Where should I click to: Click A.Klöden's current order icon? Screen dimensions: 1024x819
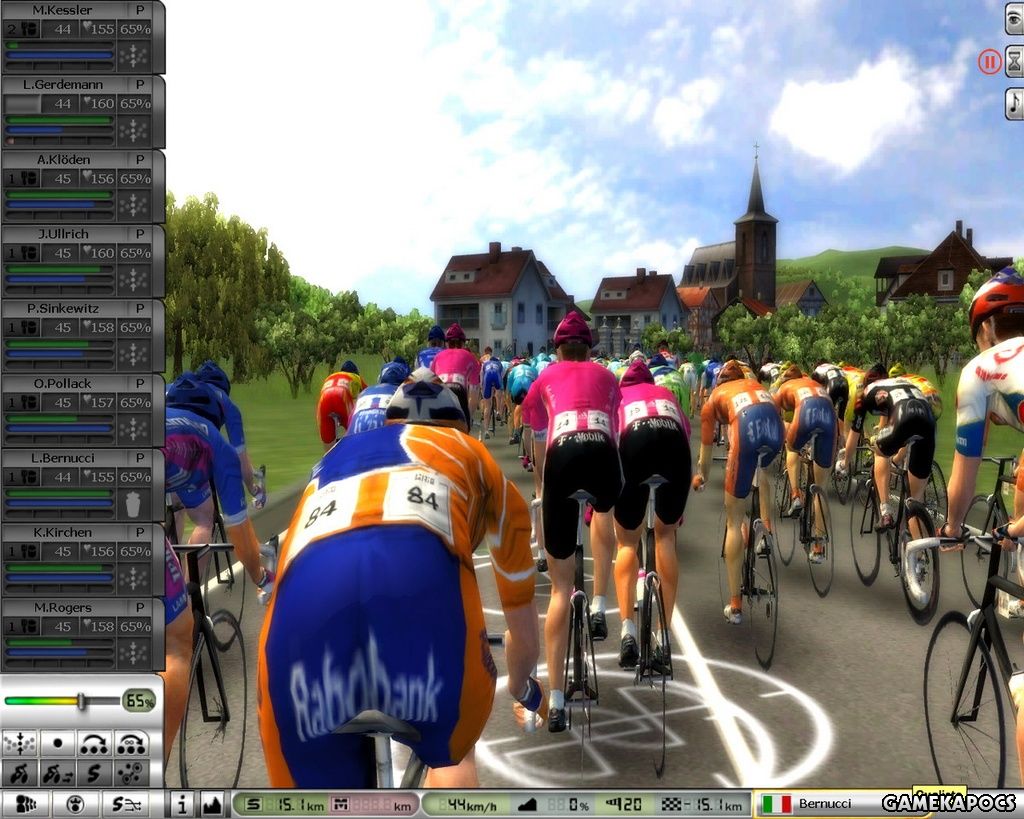pyautogui.click(x=133, y=205)
